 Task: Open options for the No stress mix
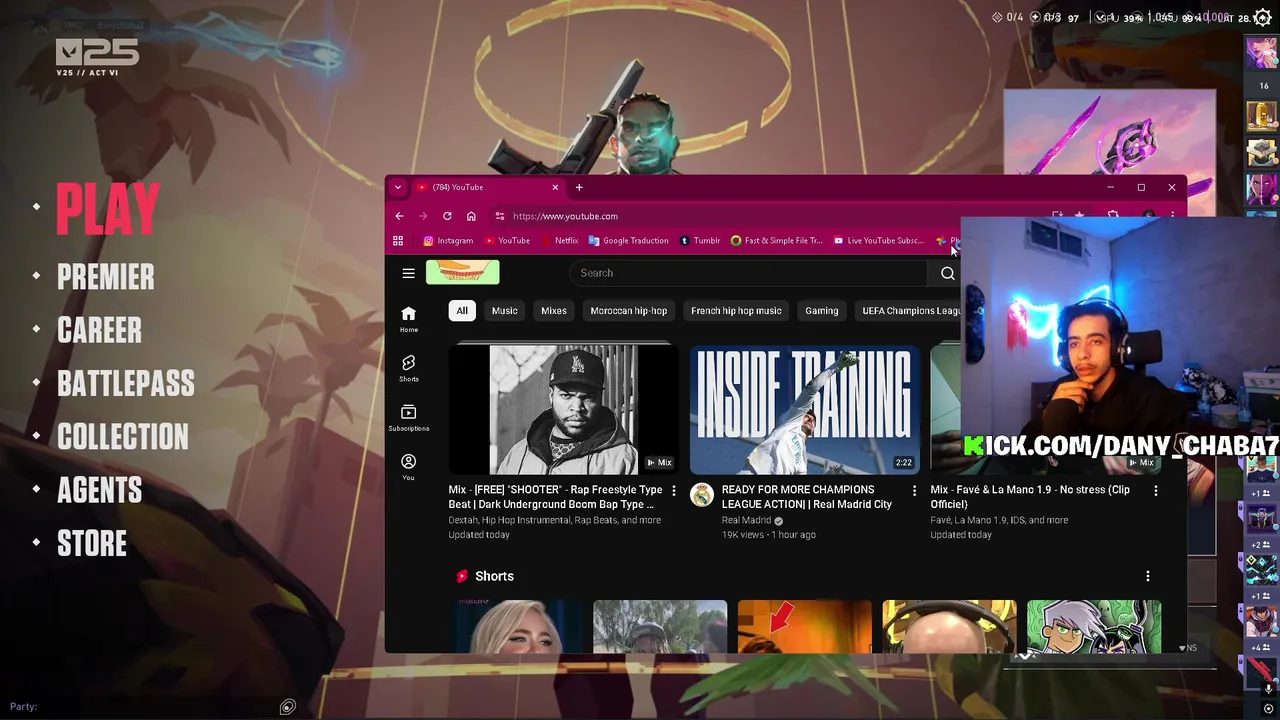coord(1156,491)
